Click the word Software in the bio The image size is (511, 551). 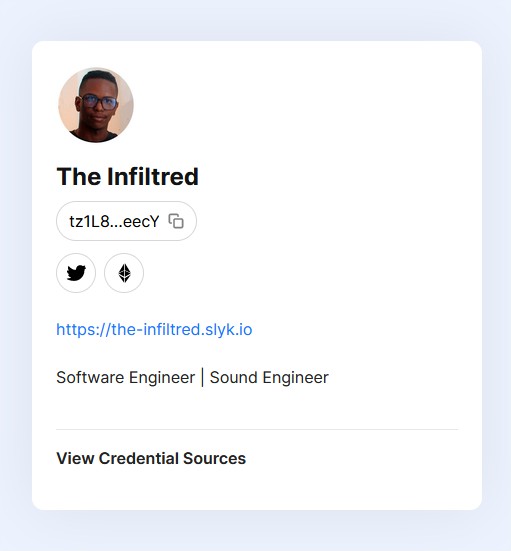click(x=90, y=377)
